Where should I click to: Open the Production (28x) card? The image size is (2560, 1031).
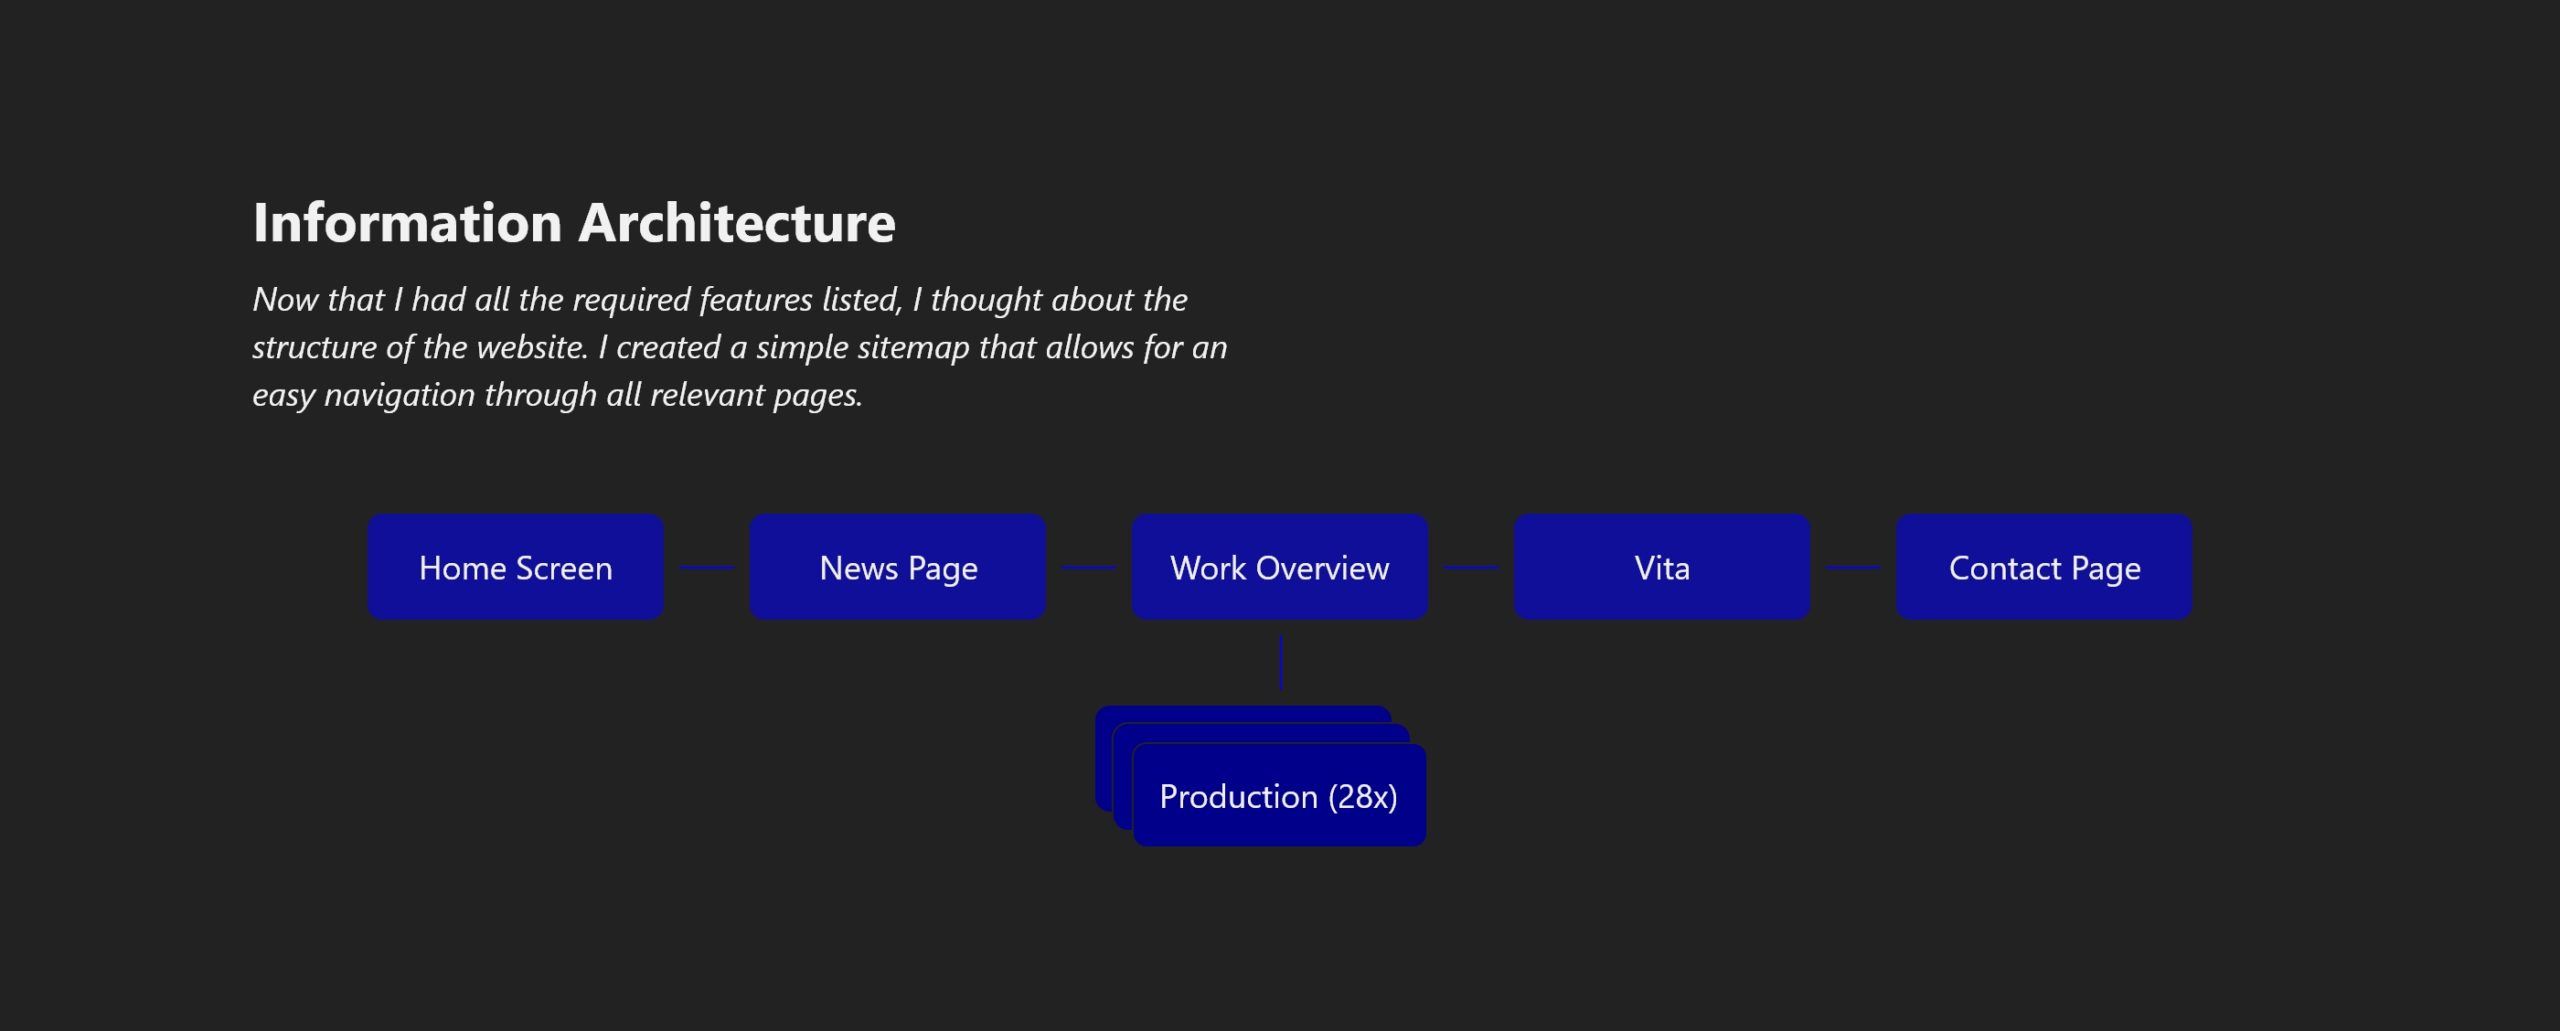(x=1279, y=796)
